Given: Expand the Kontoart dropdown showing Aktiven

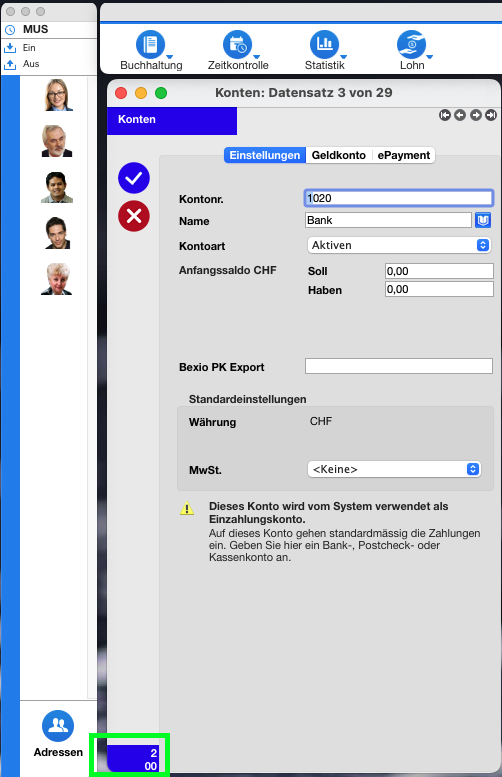Looking at the screenshot, I should click(399, 245).
